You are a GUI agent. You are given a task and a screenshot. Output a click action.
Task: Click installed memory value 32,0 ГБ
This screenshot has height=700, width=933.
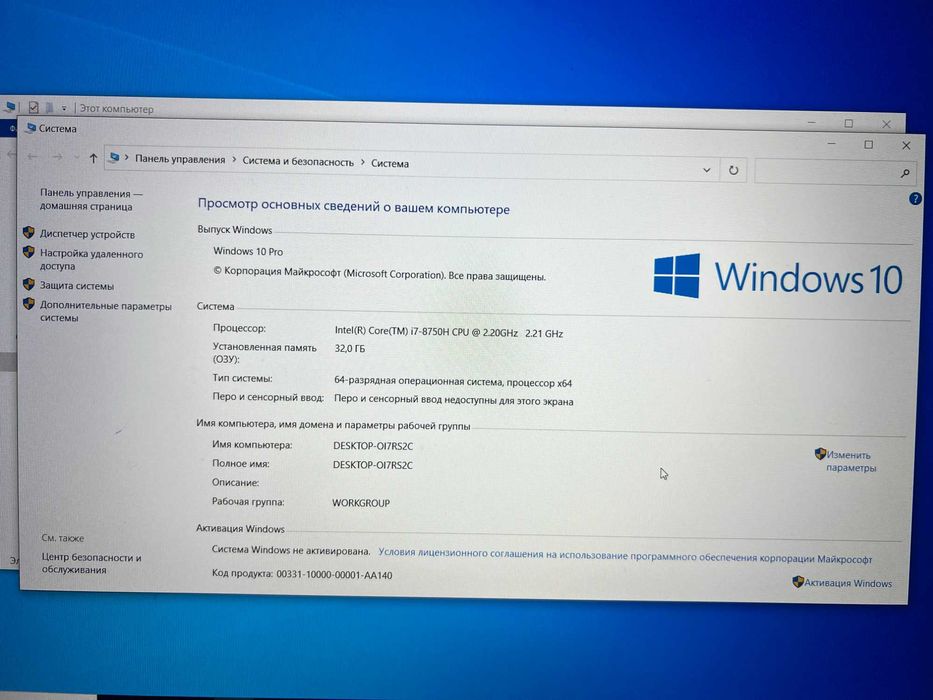click(350, 348)
